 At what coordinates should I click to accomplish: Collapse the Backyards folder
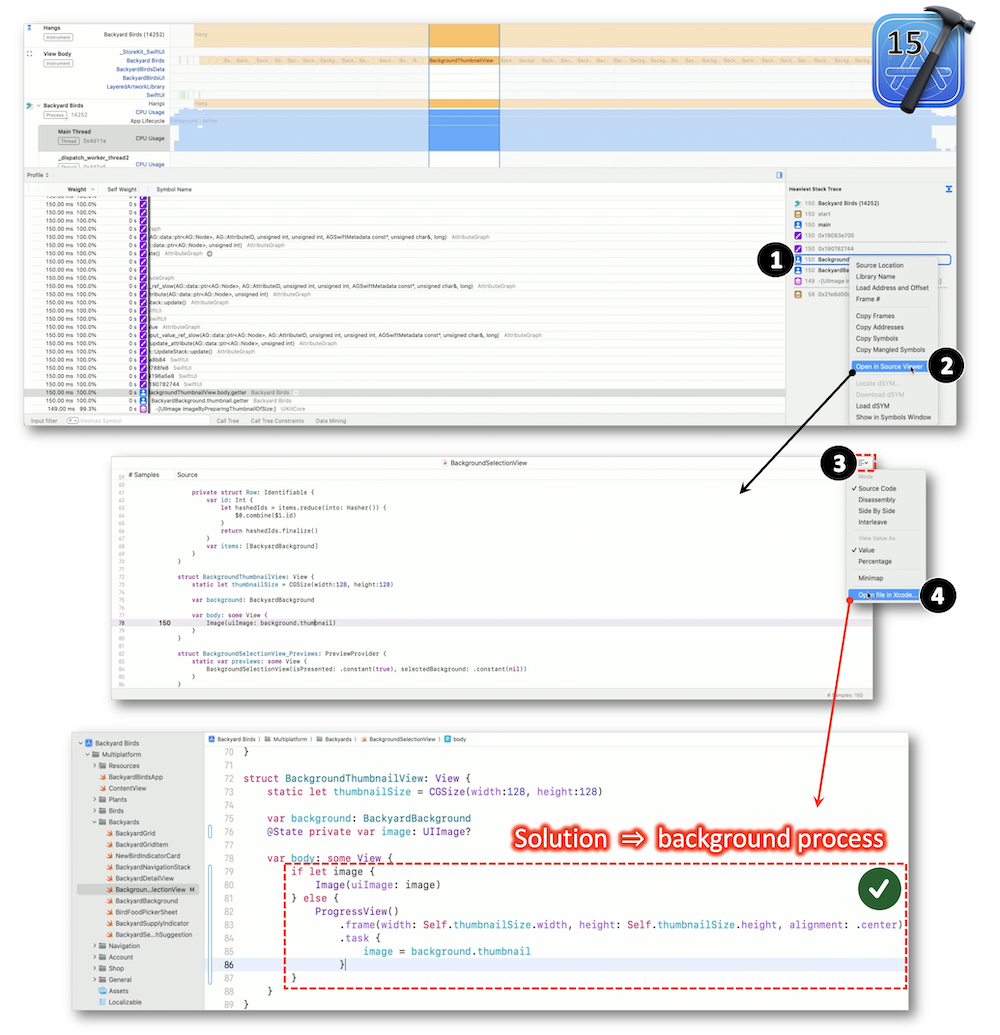[94, 822]
